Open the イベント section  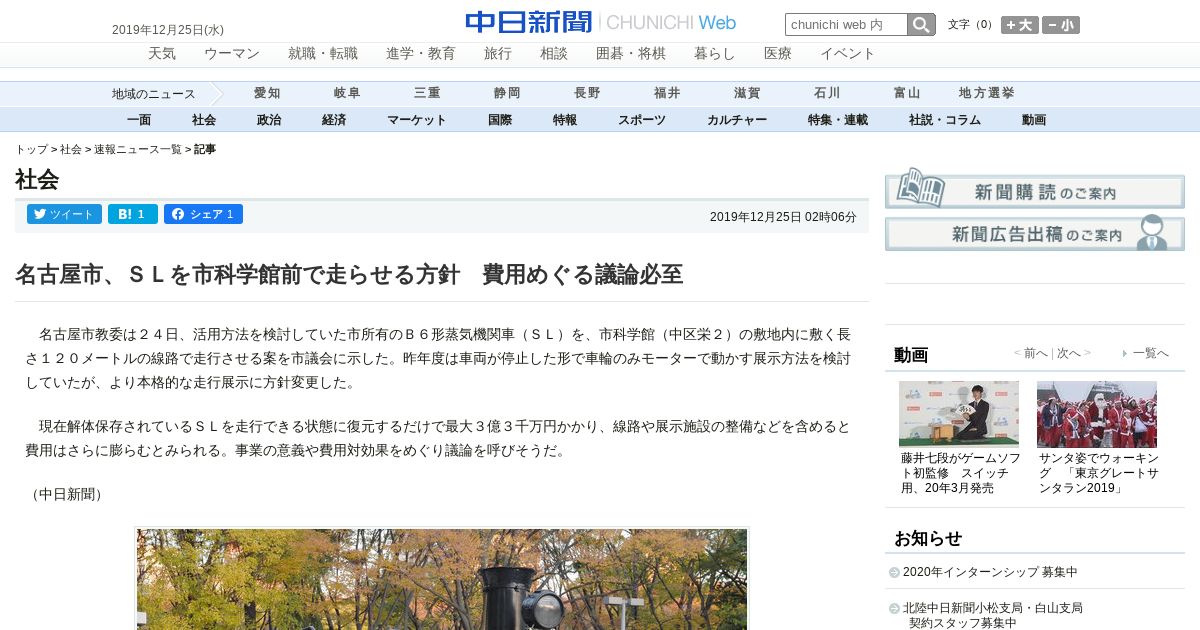[848, 54]
